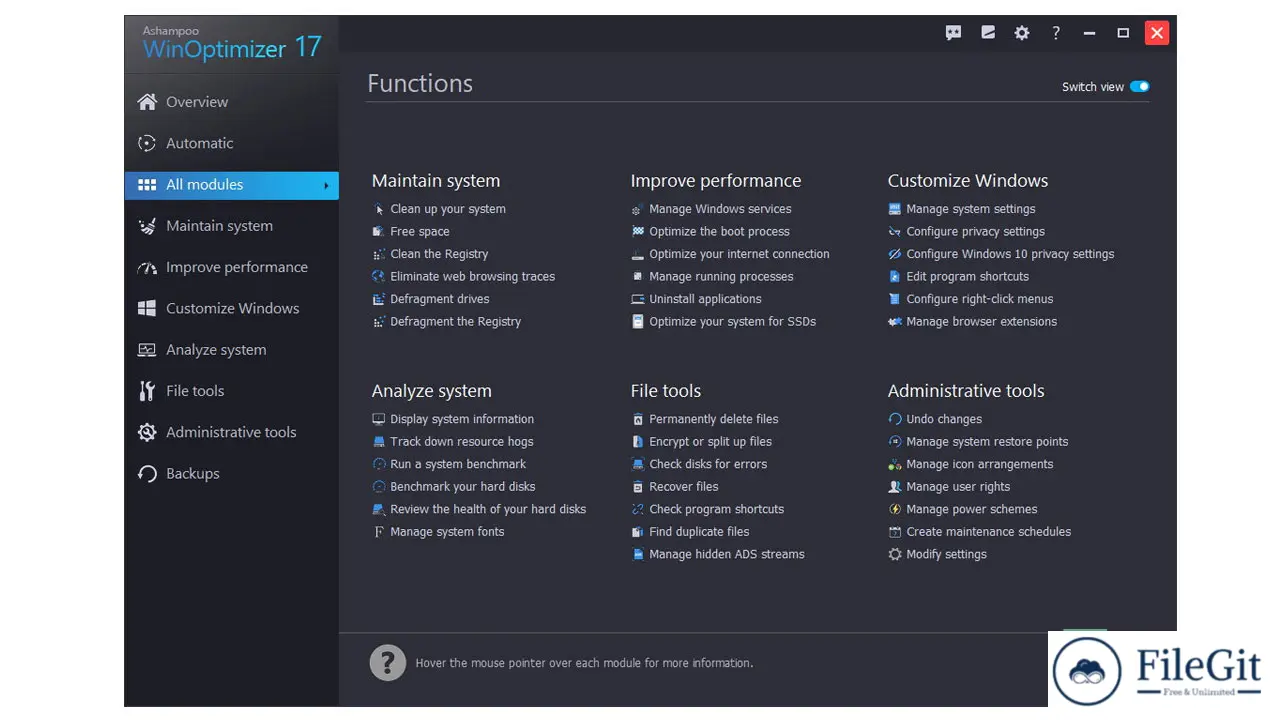Click the Analyze system monitor icon
The image size is (1280, 720).
147,350
